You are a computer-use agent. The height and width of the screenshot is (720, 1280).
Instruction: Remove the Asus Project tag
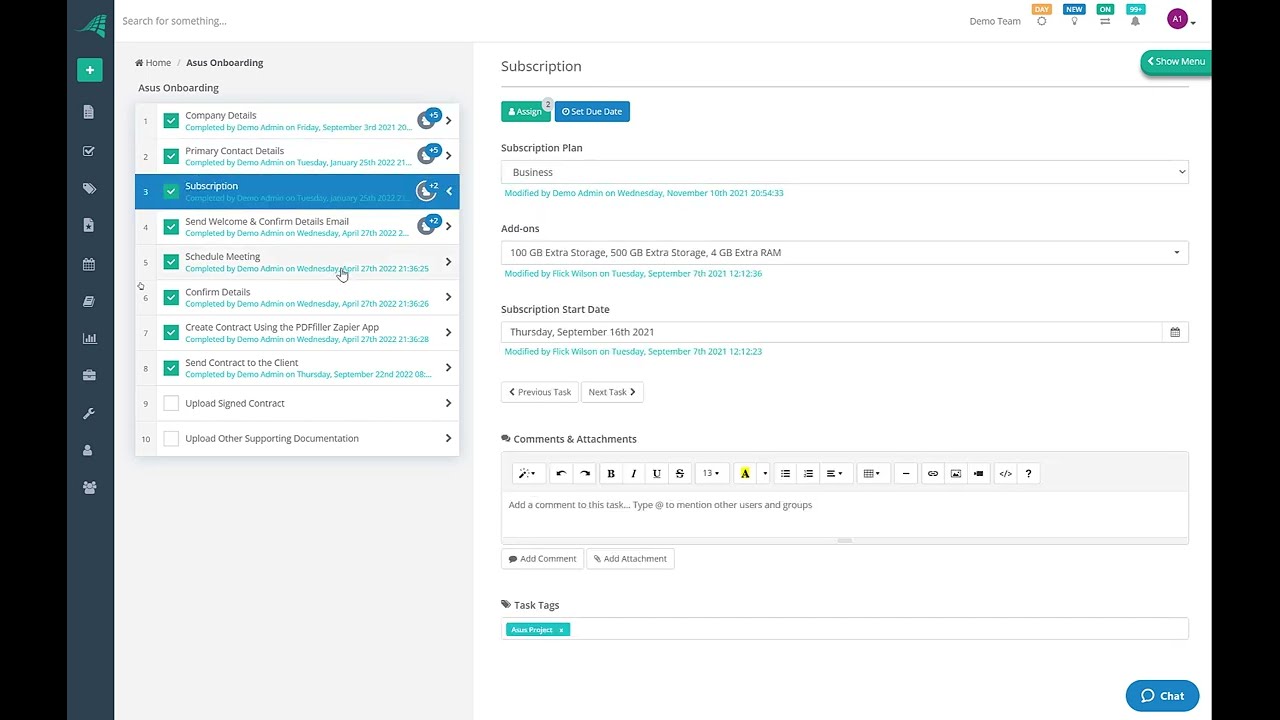tap(562, 630)
